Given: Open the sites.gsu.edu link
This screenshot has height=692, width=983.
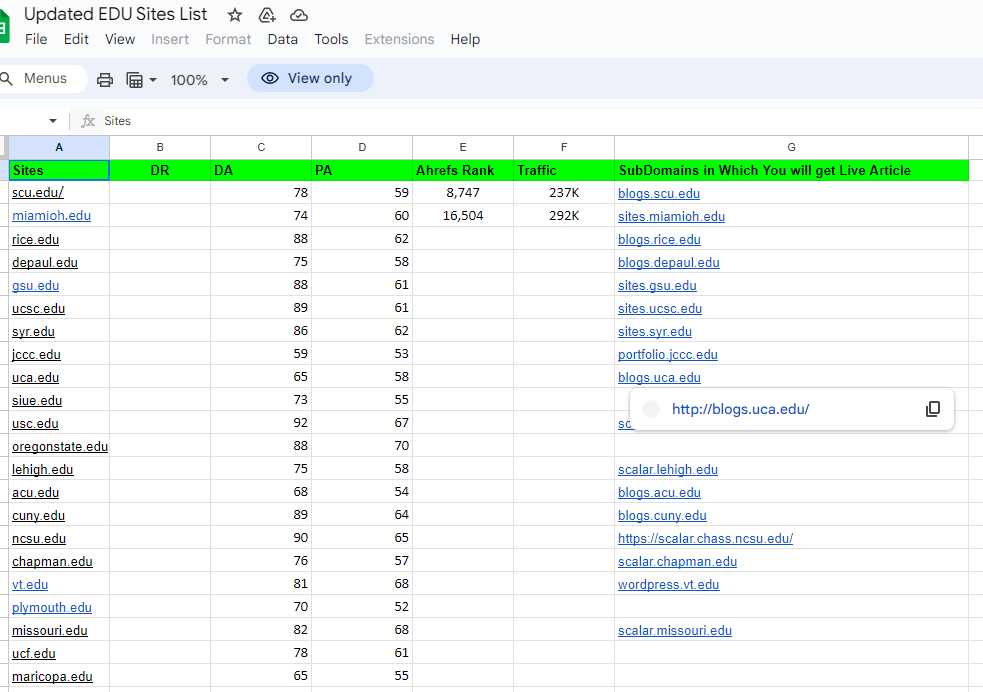Looking at the screenshot, I should pyautogui.click(x=657, y=286).
